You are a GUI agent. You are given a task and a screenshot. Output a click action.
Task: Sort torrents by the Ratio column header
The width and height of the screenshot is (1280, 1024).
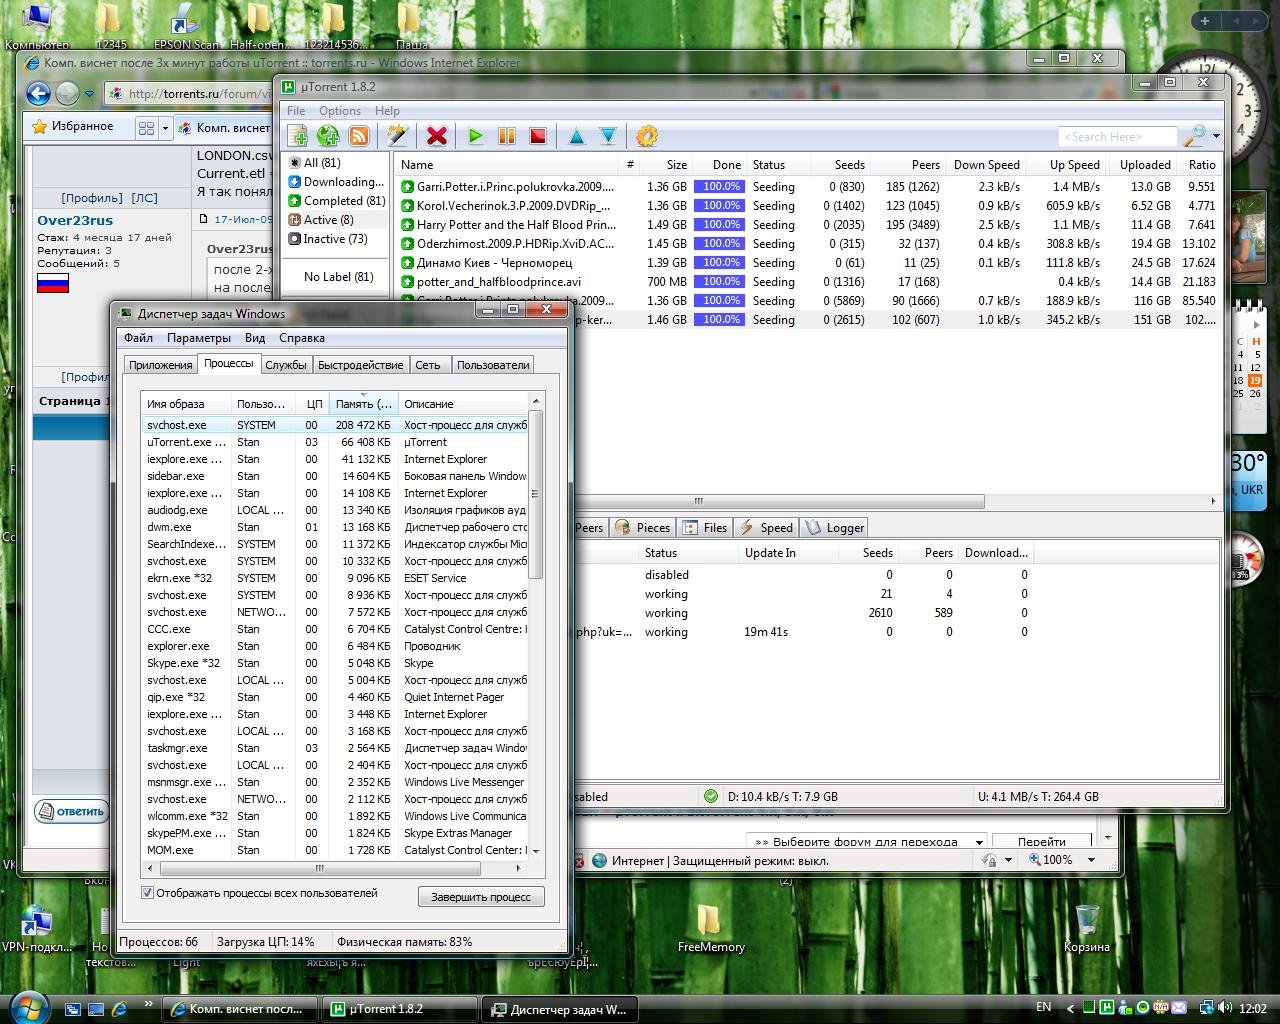click(x=1202, y=165)
